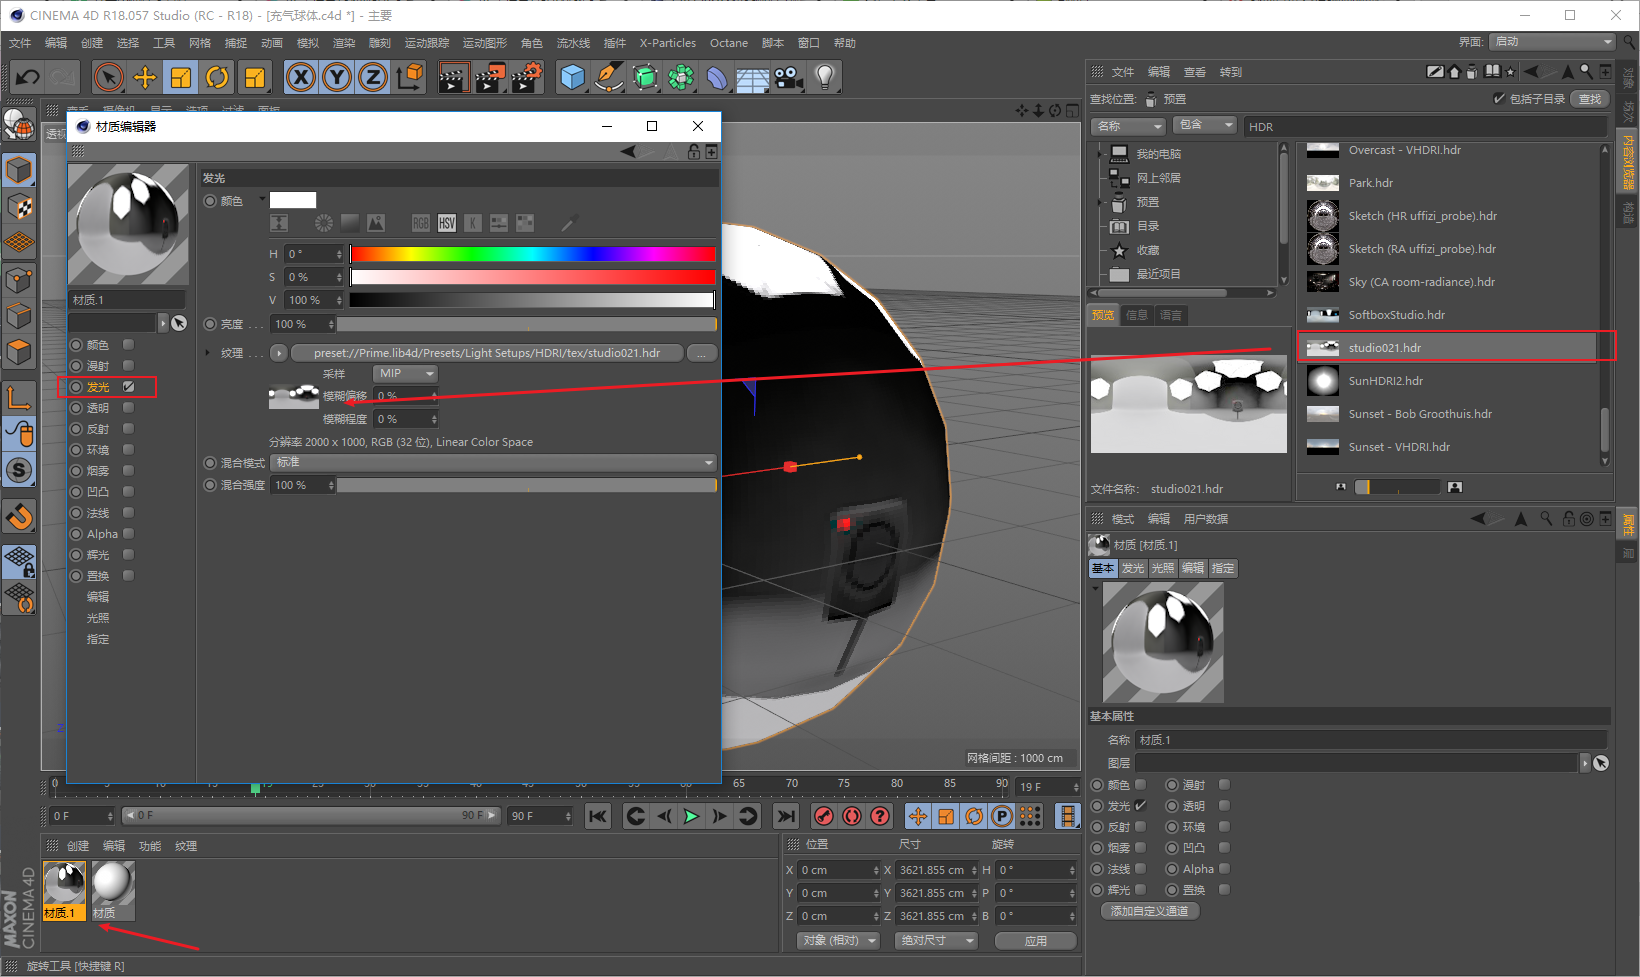Select the Move tool icon
1640x977 pixels.
click(x=145, y=77)
